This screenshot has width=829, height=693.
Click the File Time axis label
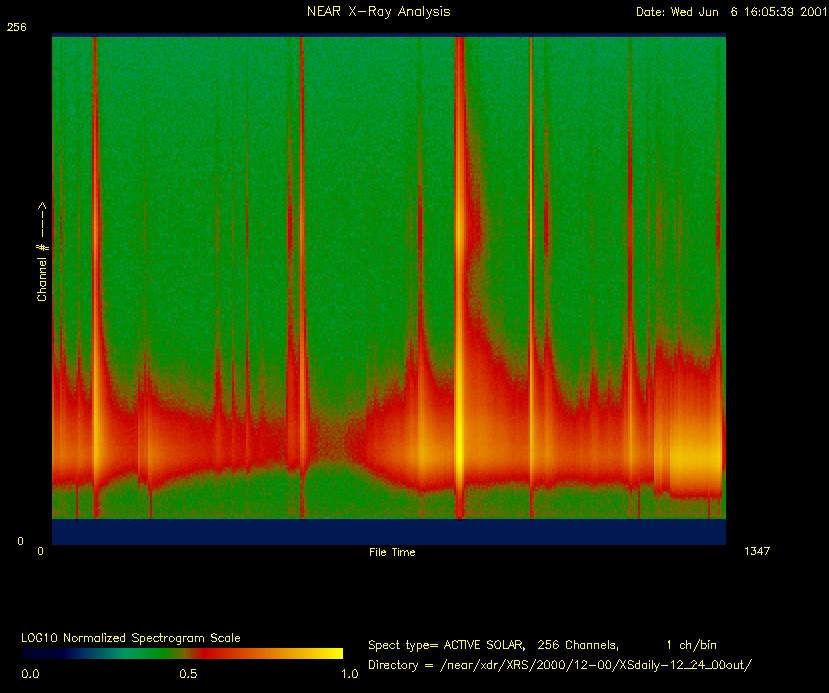(x=392, y=552)
